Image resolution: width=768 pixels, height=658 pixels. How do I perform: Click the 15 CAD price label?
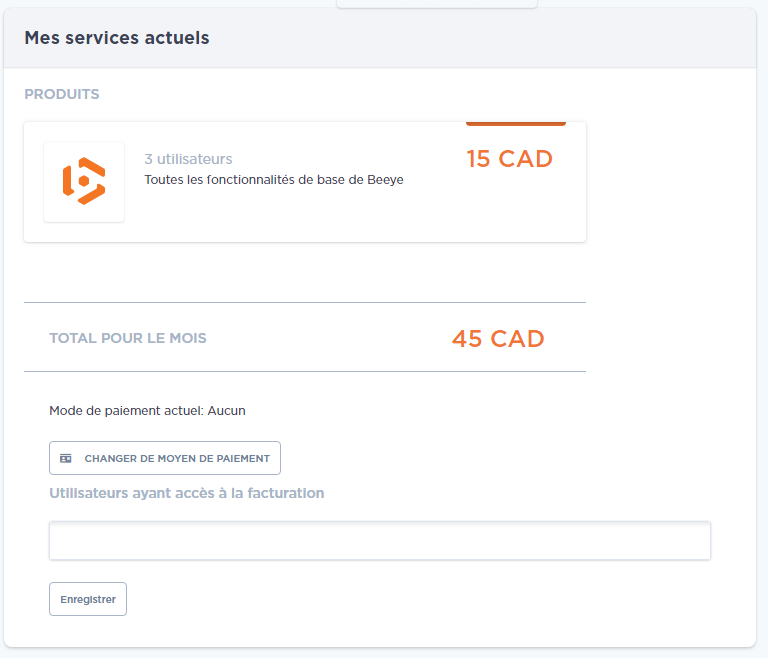[509, 159]
